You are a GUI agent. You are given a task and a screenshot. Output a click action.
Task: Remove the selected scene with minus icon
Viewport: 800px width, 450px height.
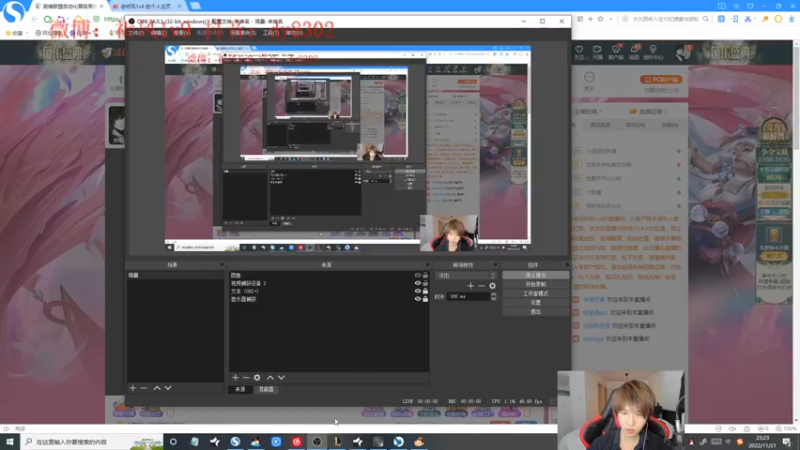[144, 388]
